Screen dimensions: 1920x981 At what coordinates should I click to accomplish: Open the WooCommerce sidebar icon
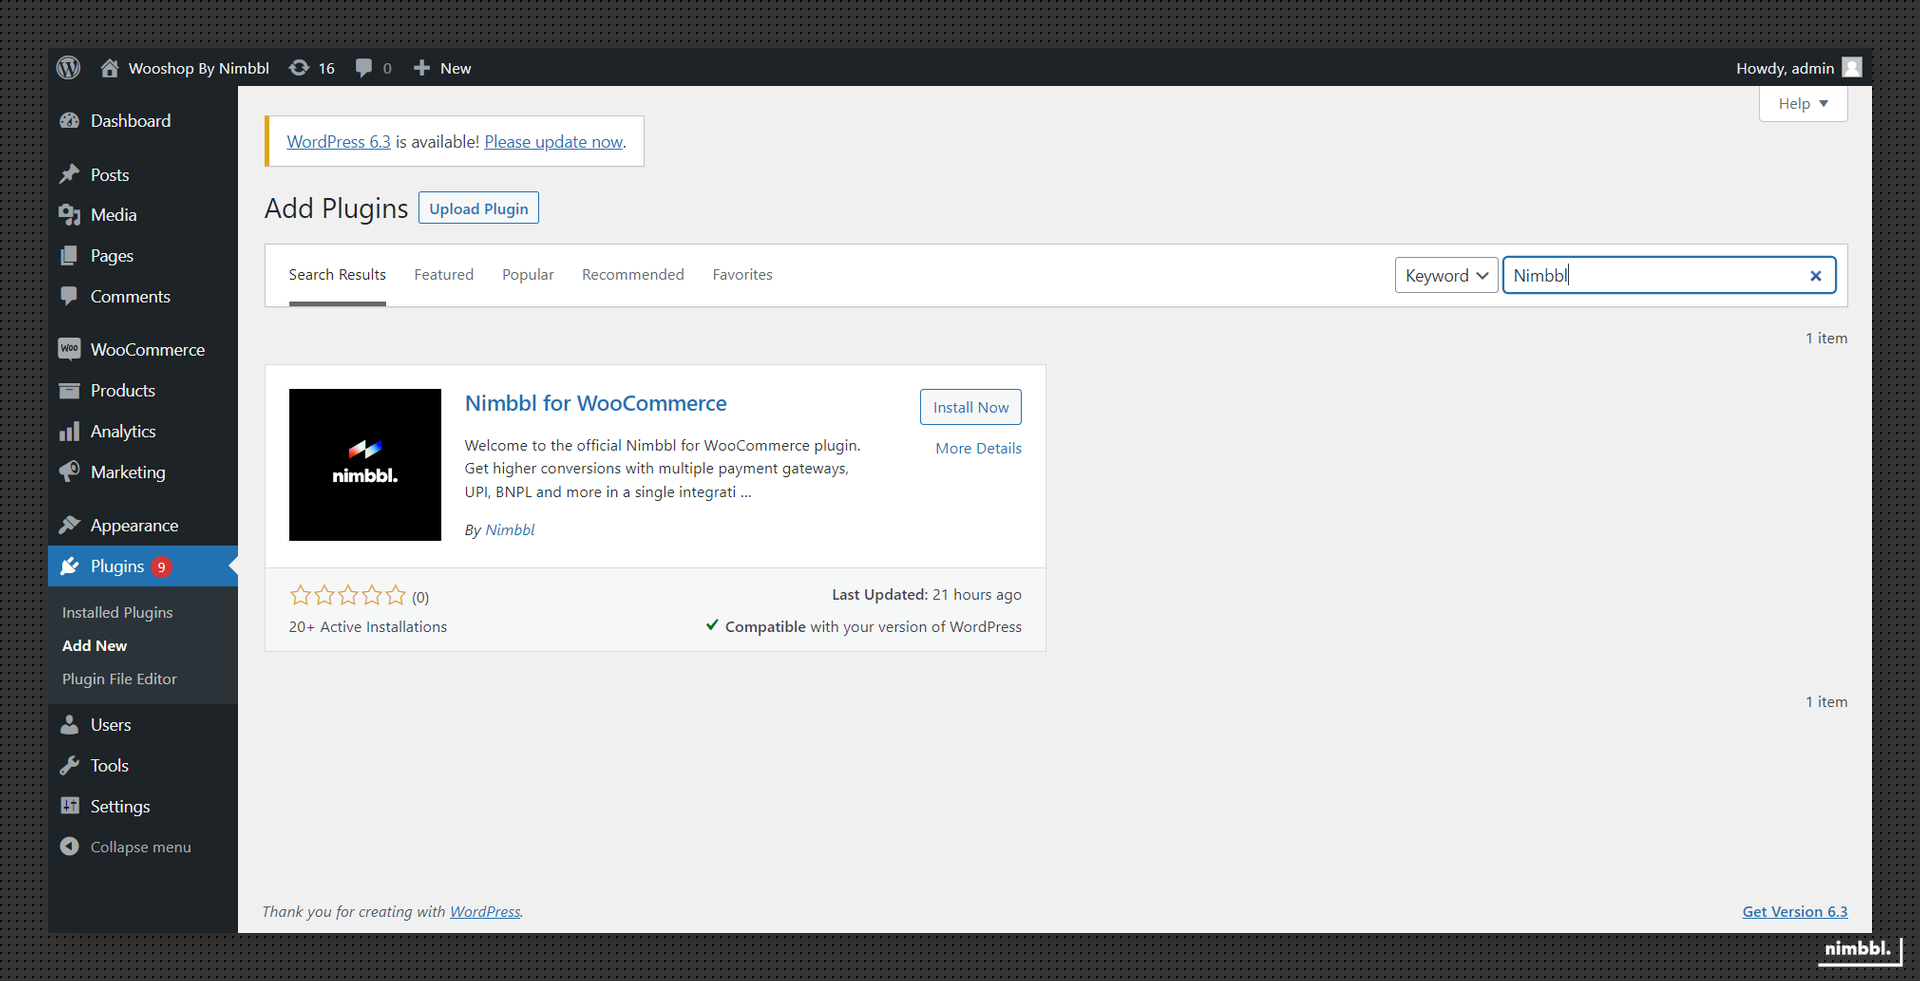click(x=70, y=349)
